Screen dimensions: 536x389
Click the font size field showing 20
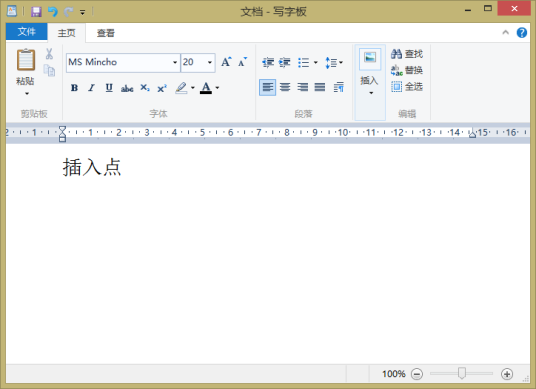193,63
